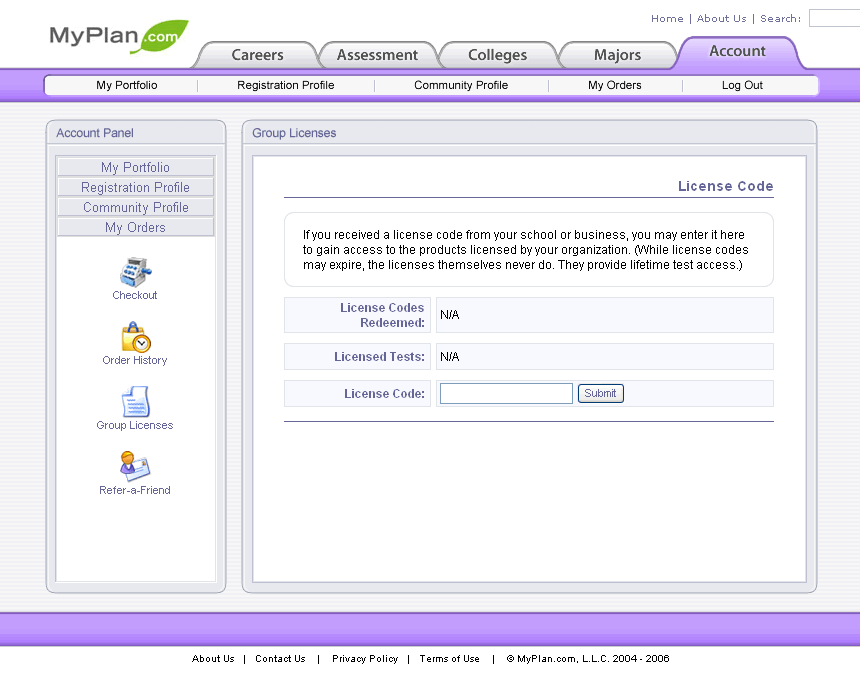Click the 'License Code' section heading
Image resolution: width=860 pixels, height=680 pixels.
726,186
